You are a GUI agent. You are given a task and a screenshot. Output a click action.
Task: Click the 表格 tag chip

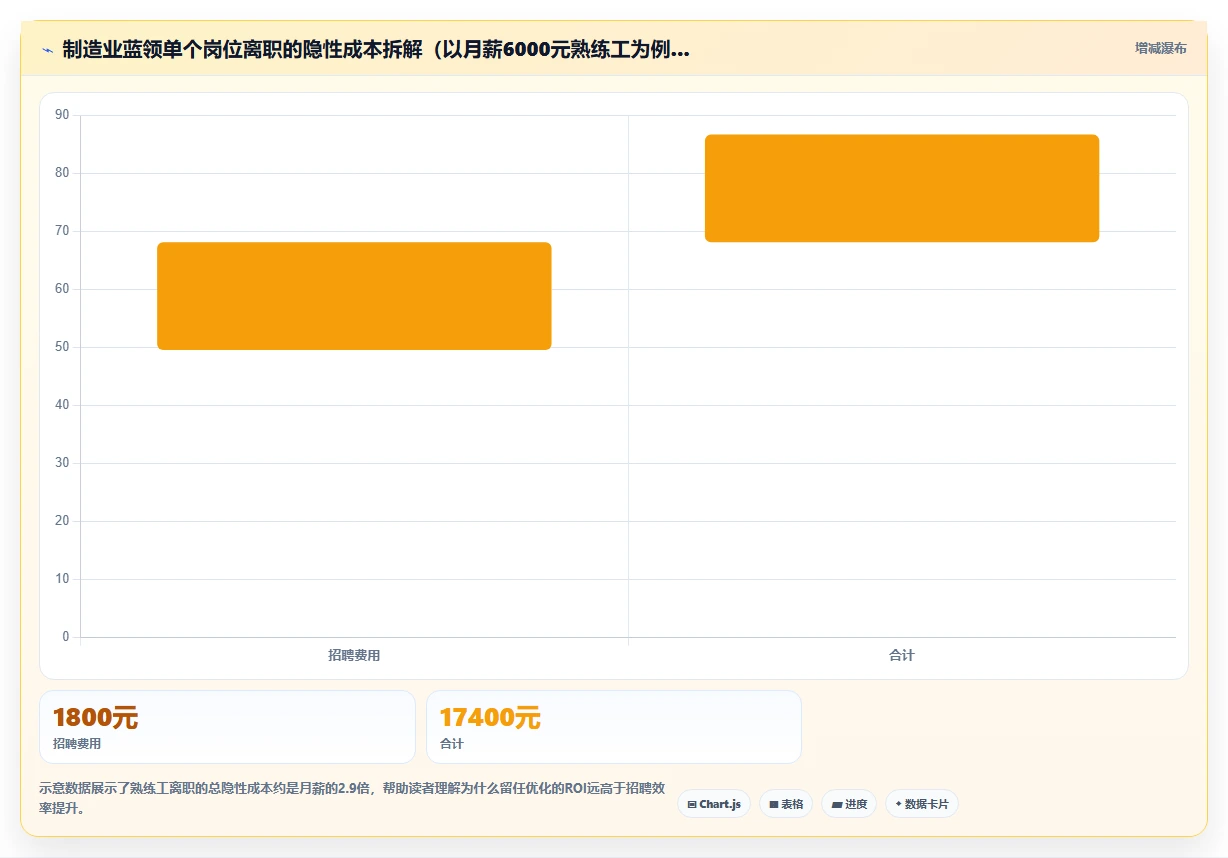click(x=786, y=804)
